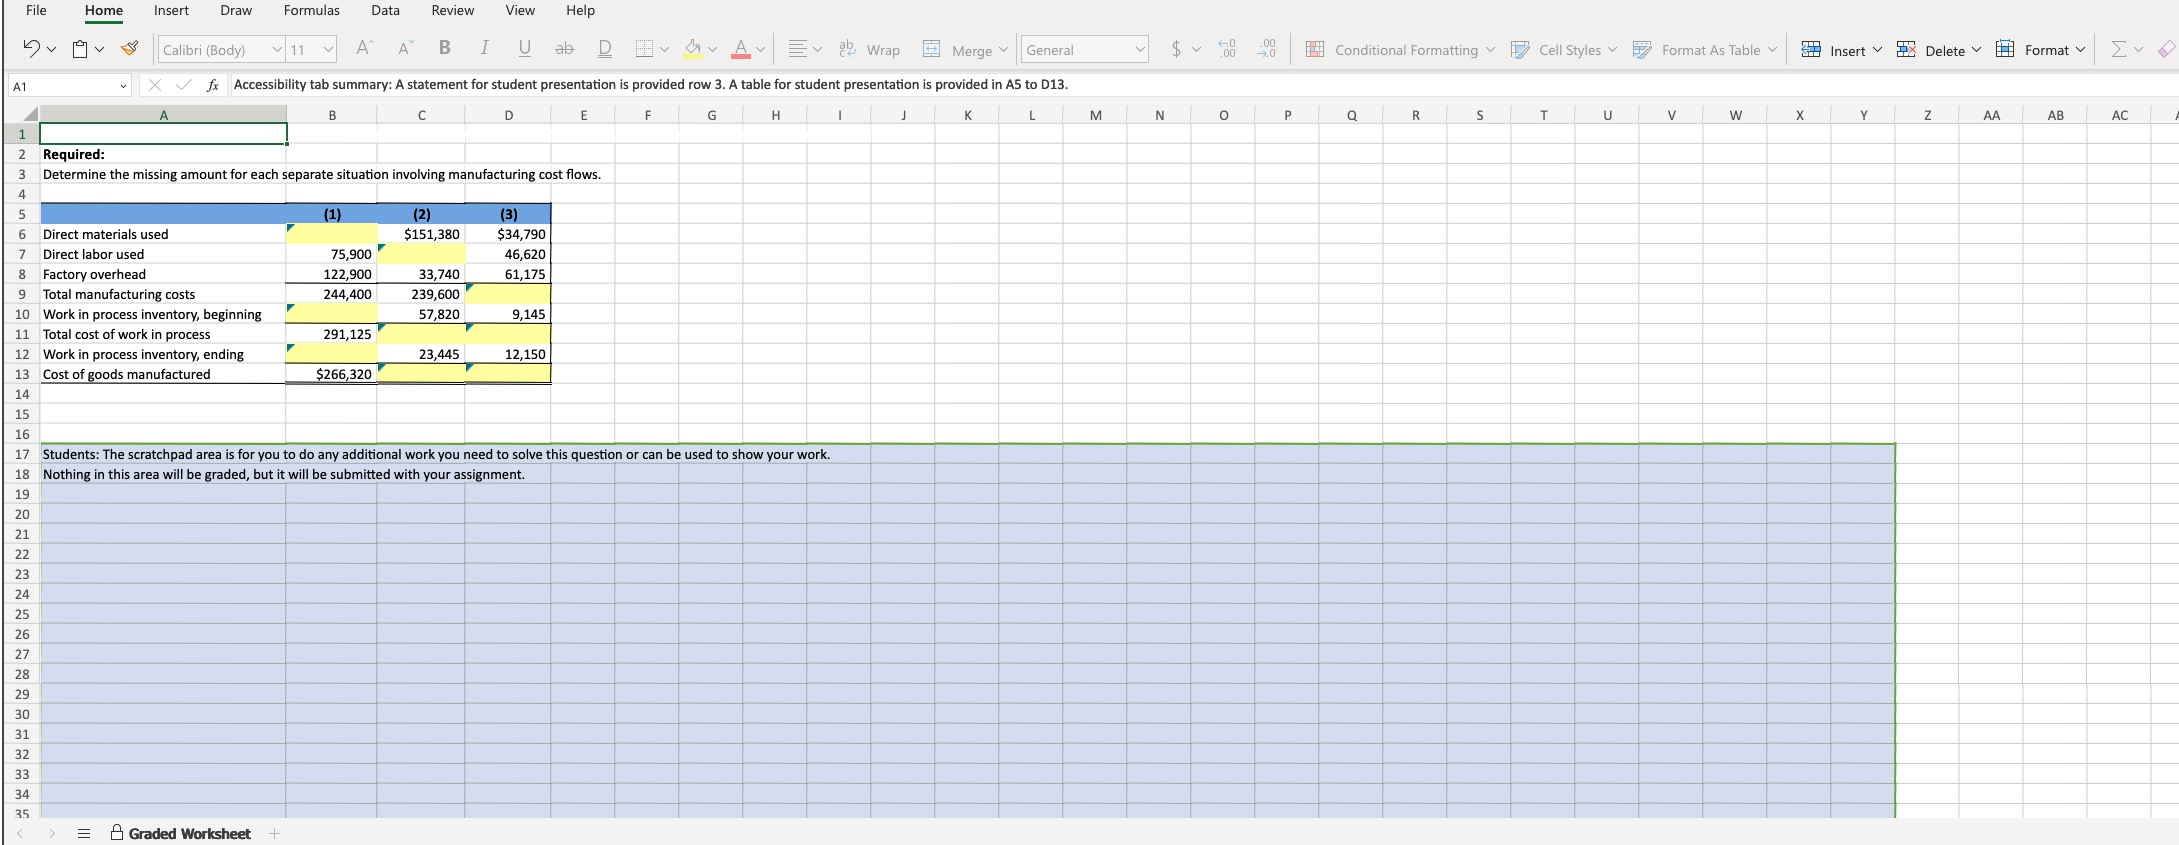The width and height of the screenshot is (2179, 845).
Task: Click the formula bar confirm checkmark icon
Action: (183, 85)
